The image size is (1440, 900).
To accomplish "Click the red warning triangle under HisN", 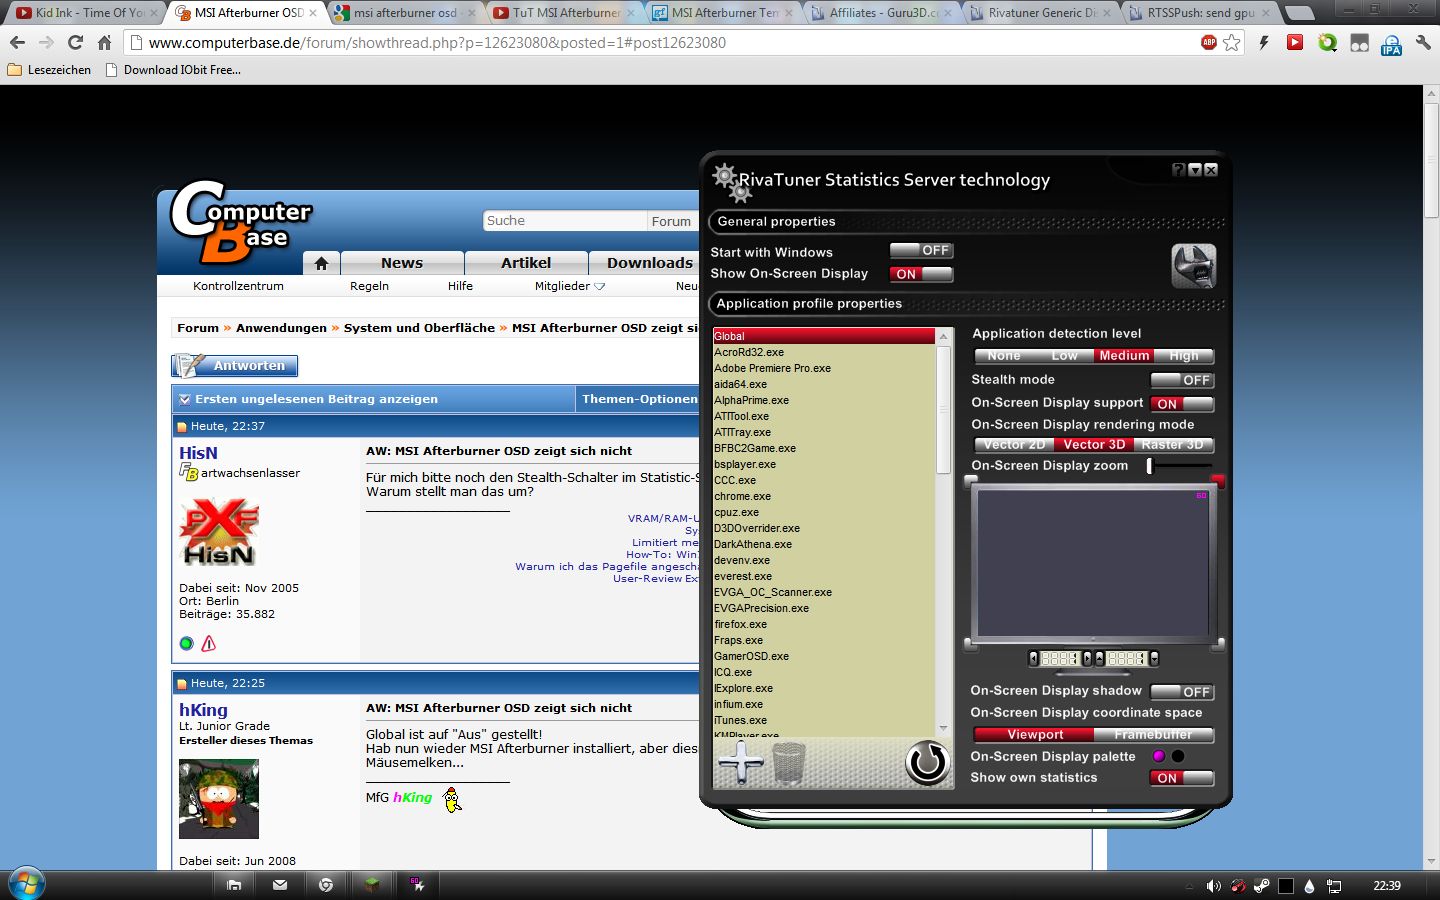I will (209, 644).
